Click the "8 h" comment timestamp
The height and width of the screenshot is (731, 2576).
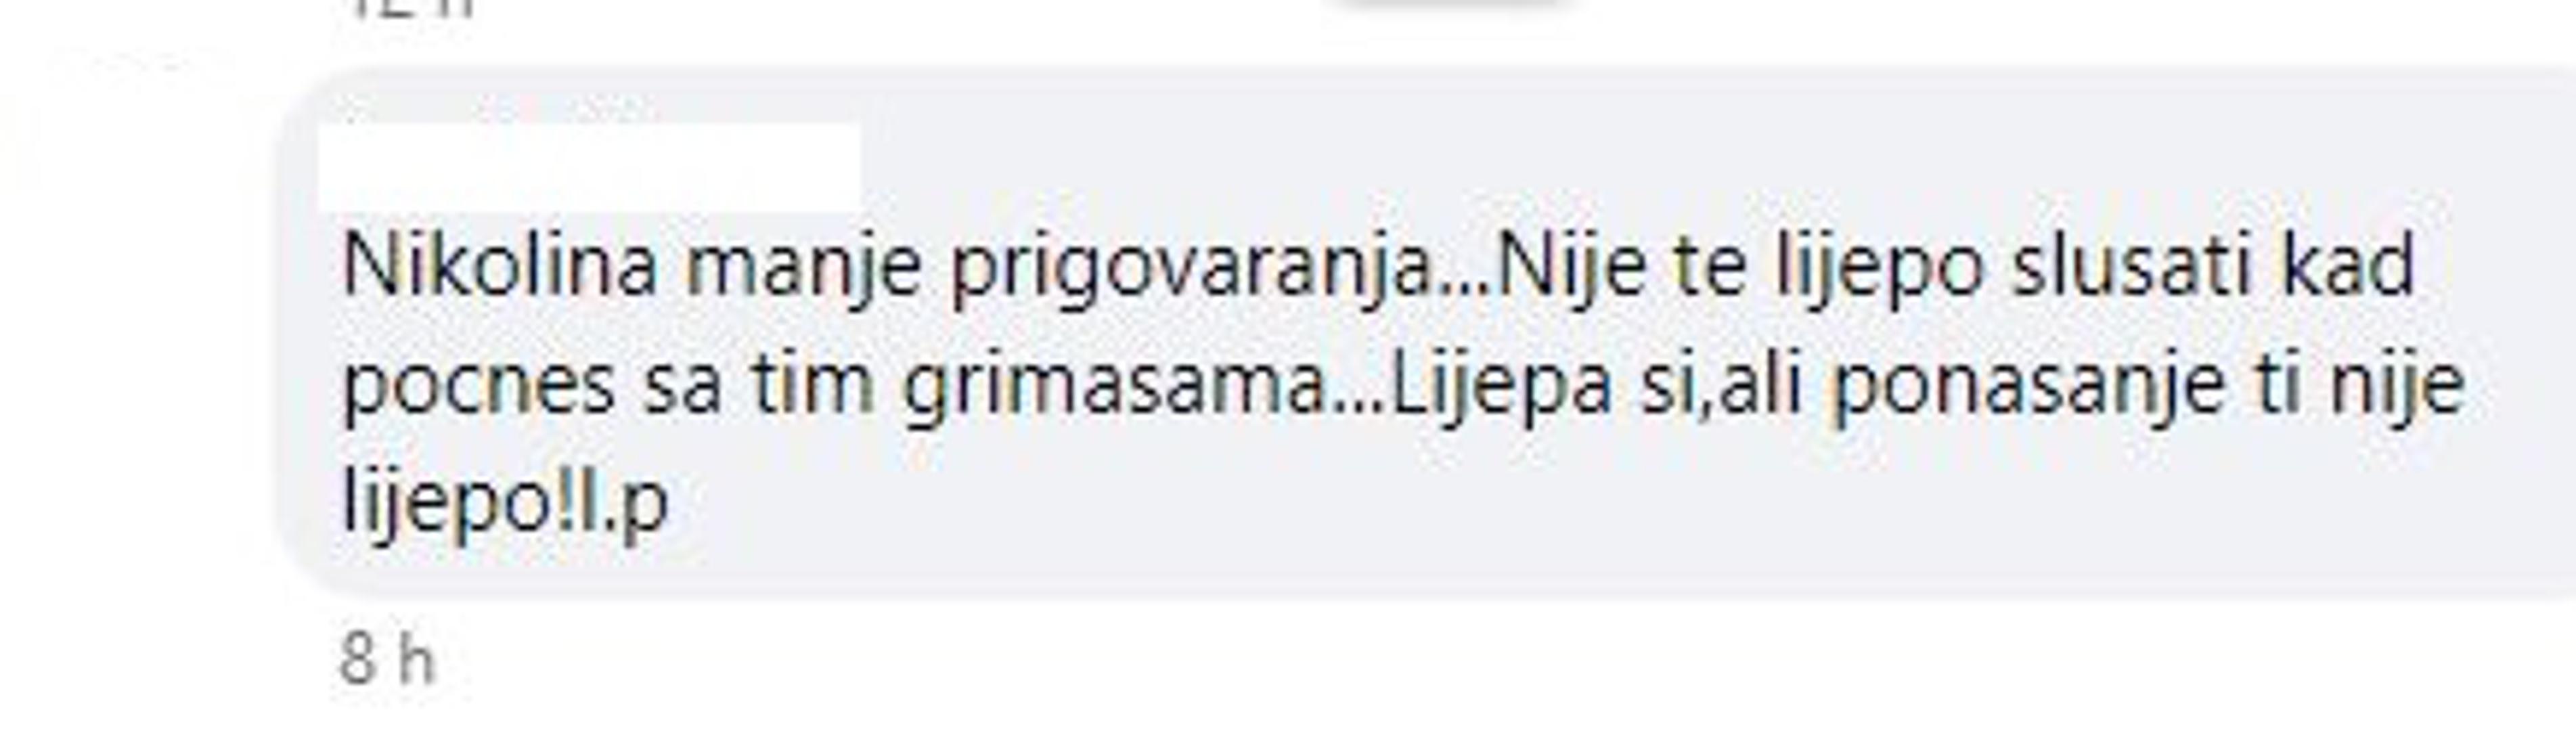coord(388,659)
